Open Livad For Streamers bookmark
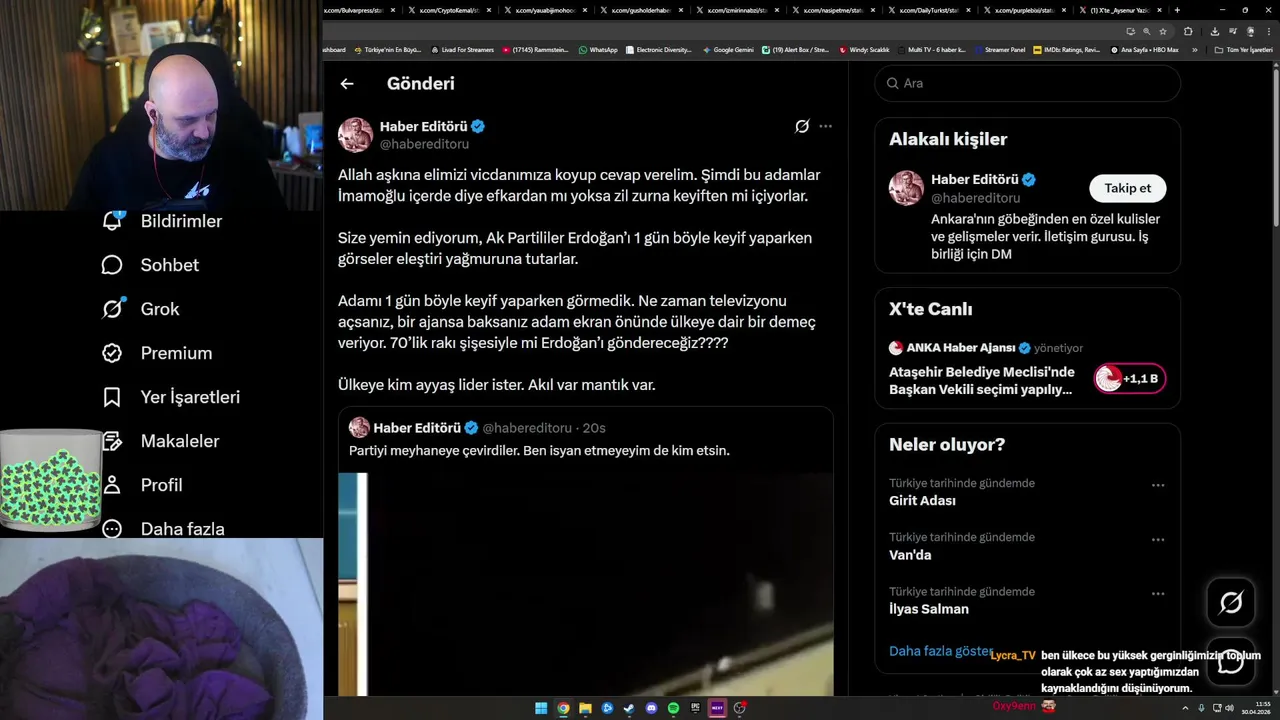This screenshot has width=1280, height=720. tap(462, 50)
